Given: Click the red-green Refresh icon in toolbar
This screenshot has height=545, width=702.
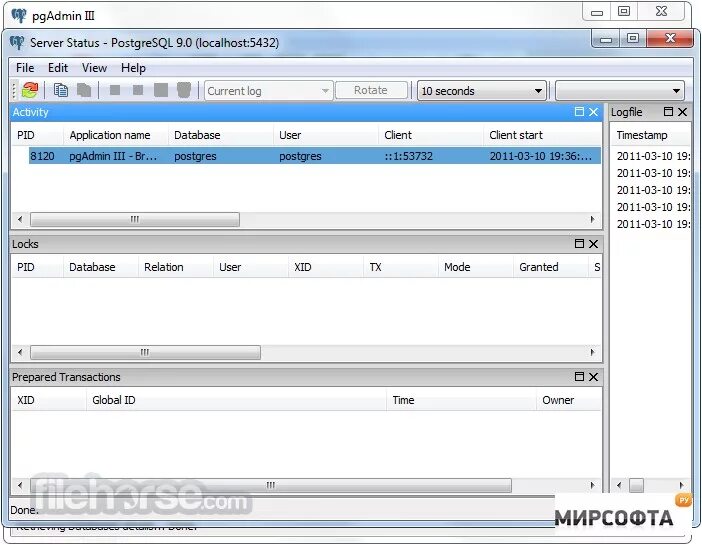Looking at the screenshot, I should tap(30, 90).
